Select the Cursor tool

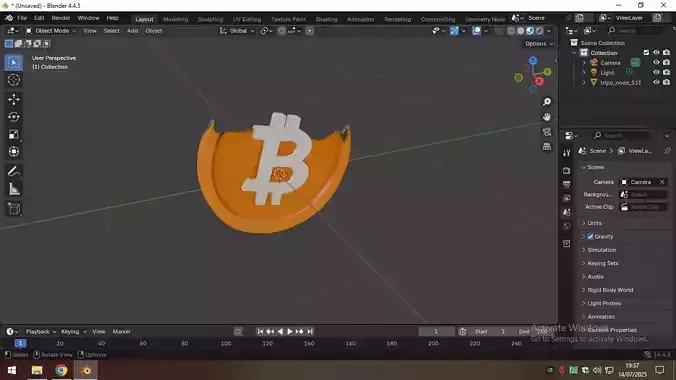14,80
